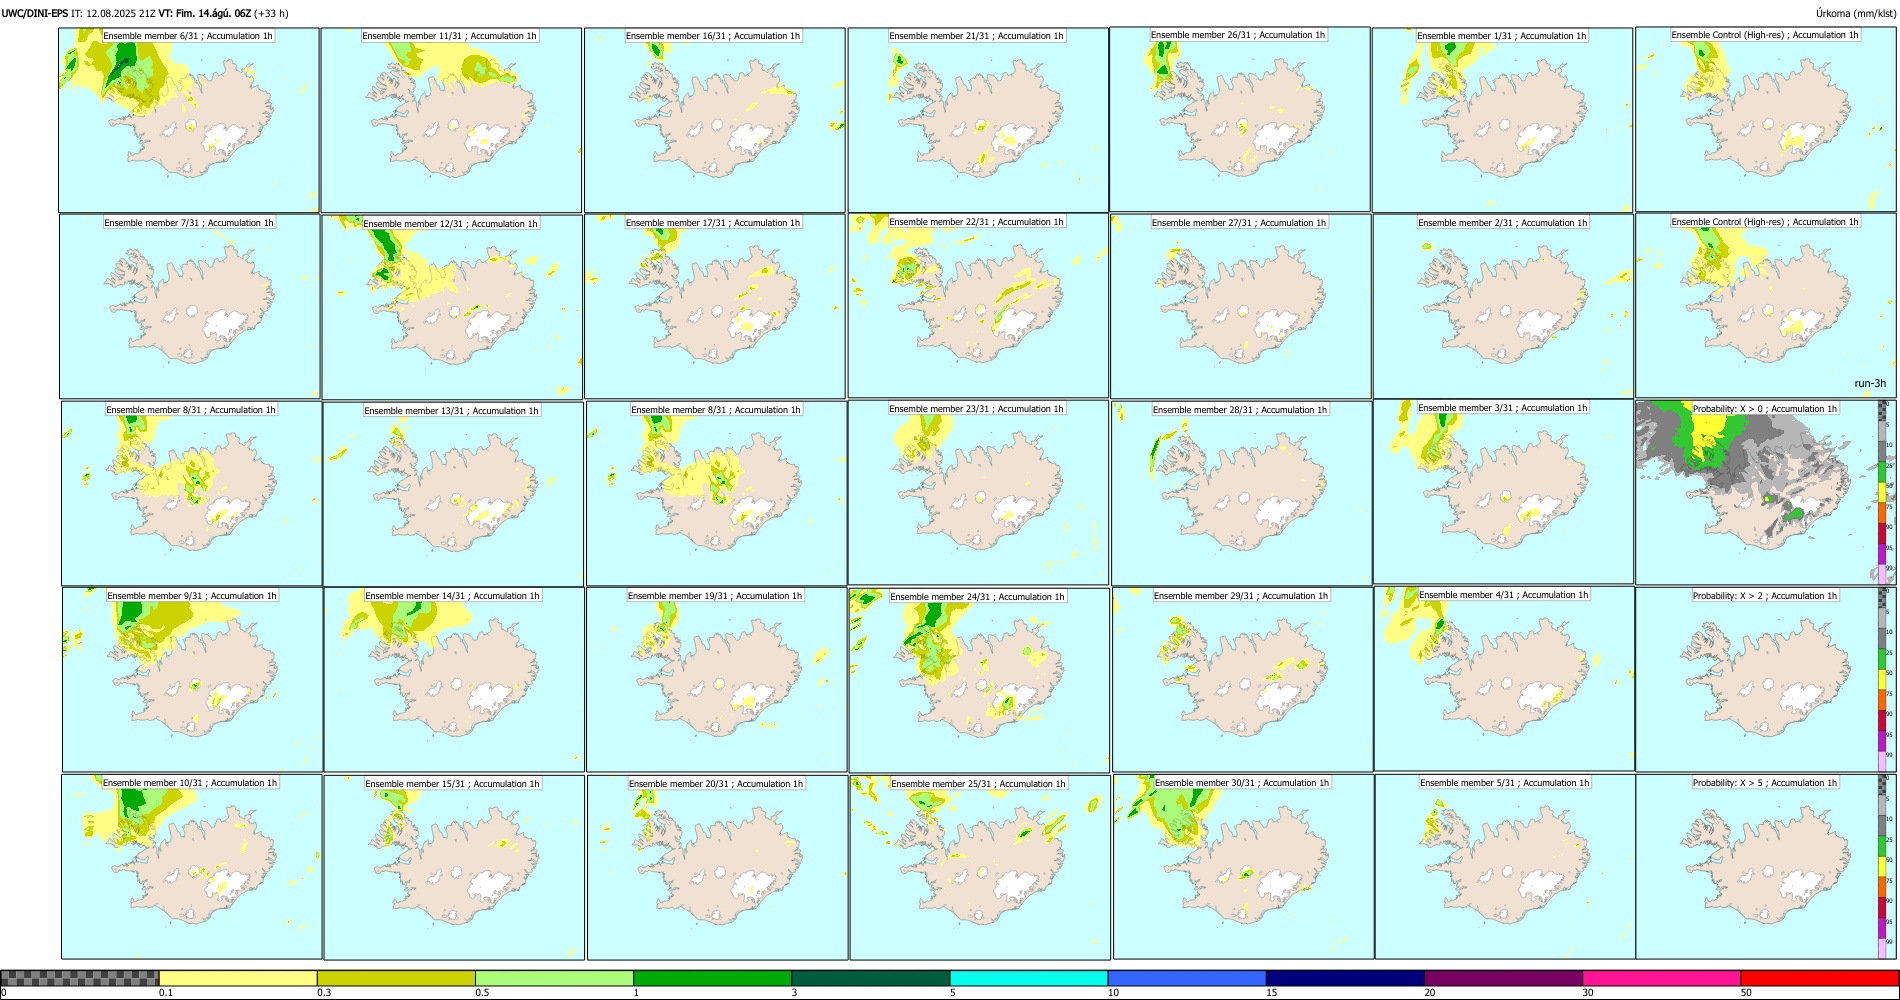Click the yellow 0.1–0.3 legend swatch
This screenshot has height=1000, width=1900.
238,978
